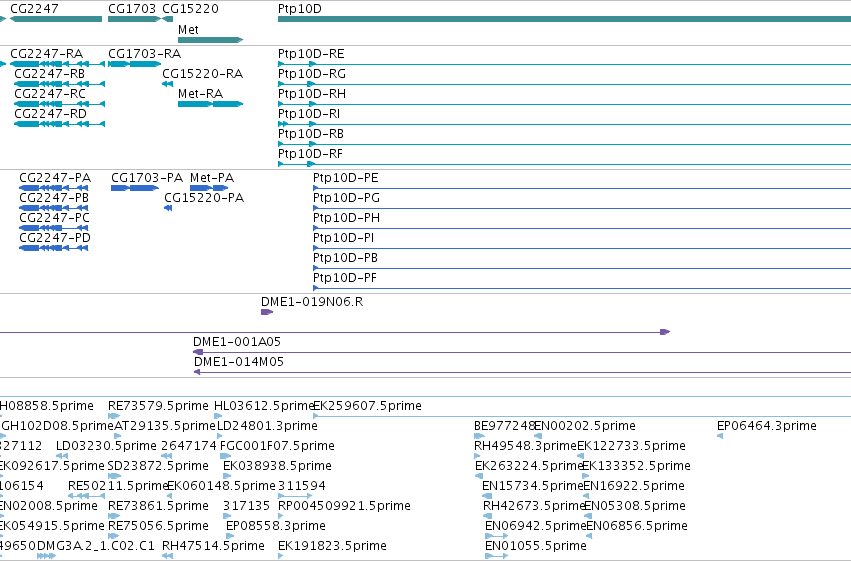Click protein CG2247-PC
This screenshot has height=561, width=851.
54,228
